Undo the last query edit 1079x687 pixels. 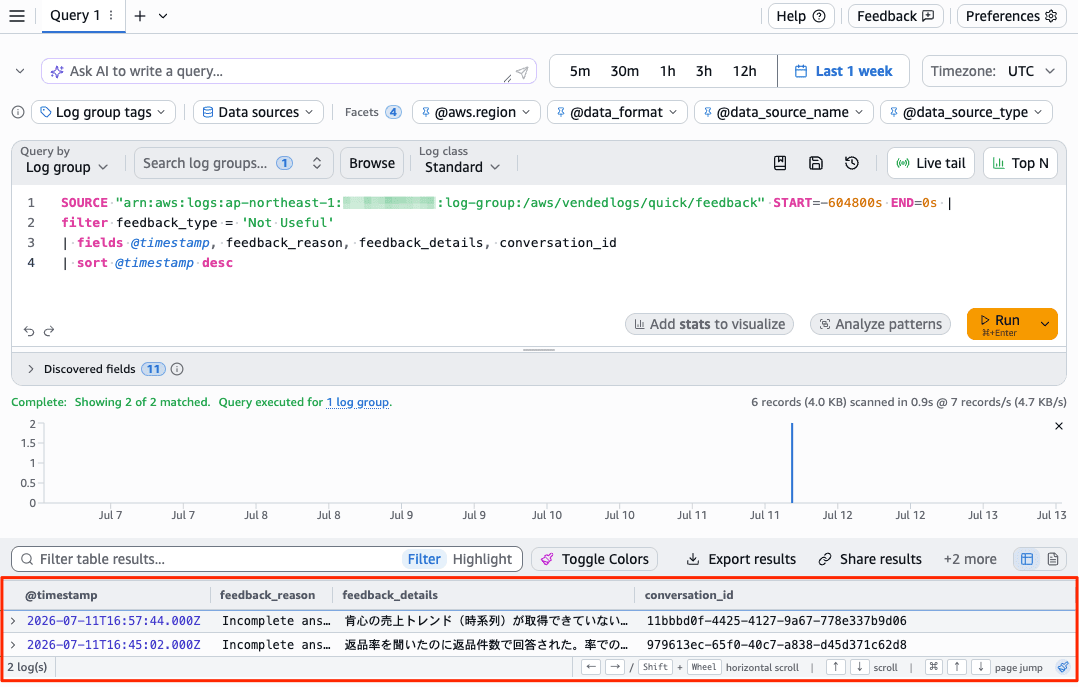click(x=29, y=331)
